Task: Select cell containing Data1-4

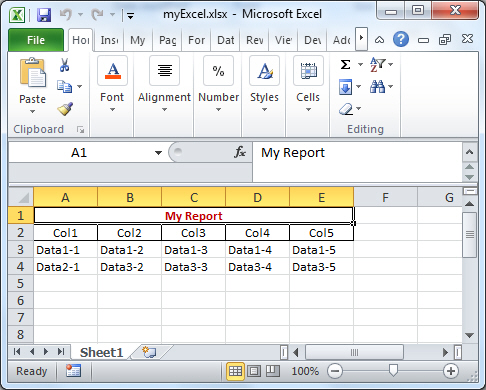Action: [257, 250]
